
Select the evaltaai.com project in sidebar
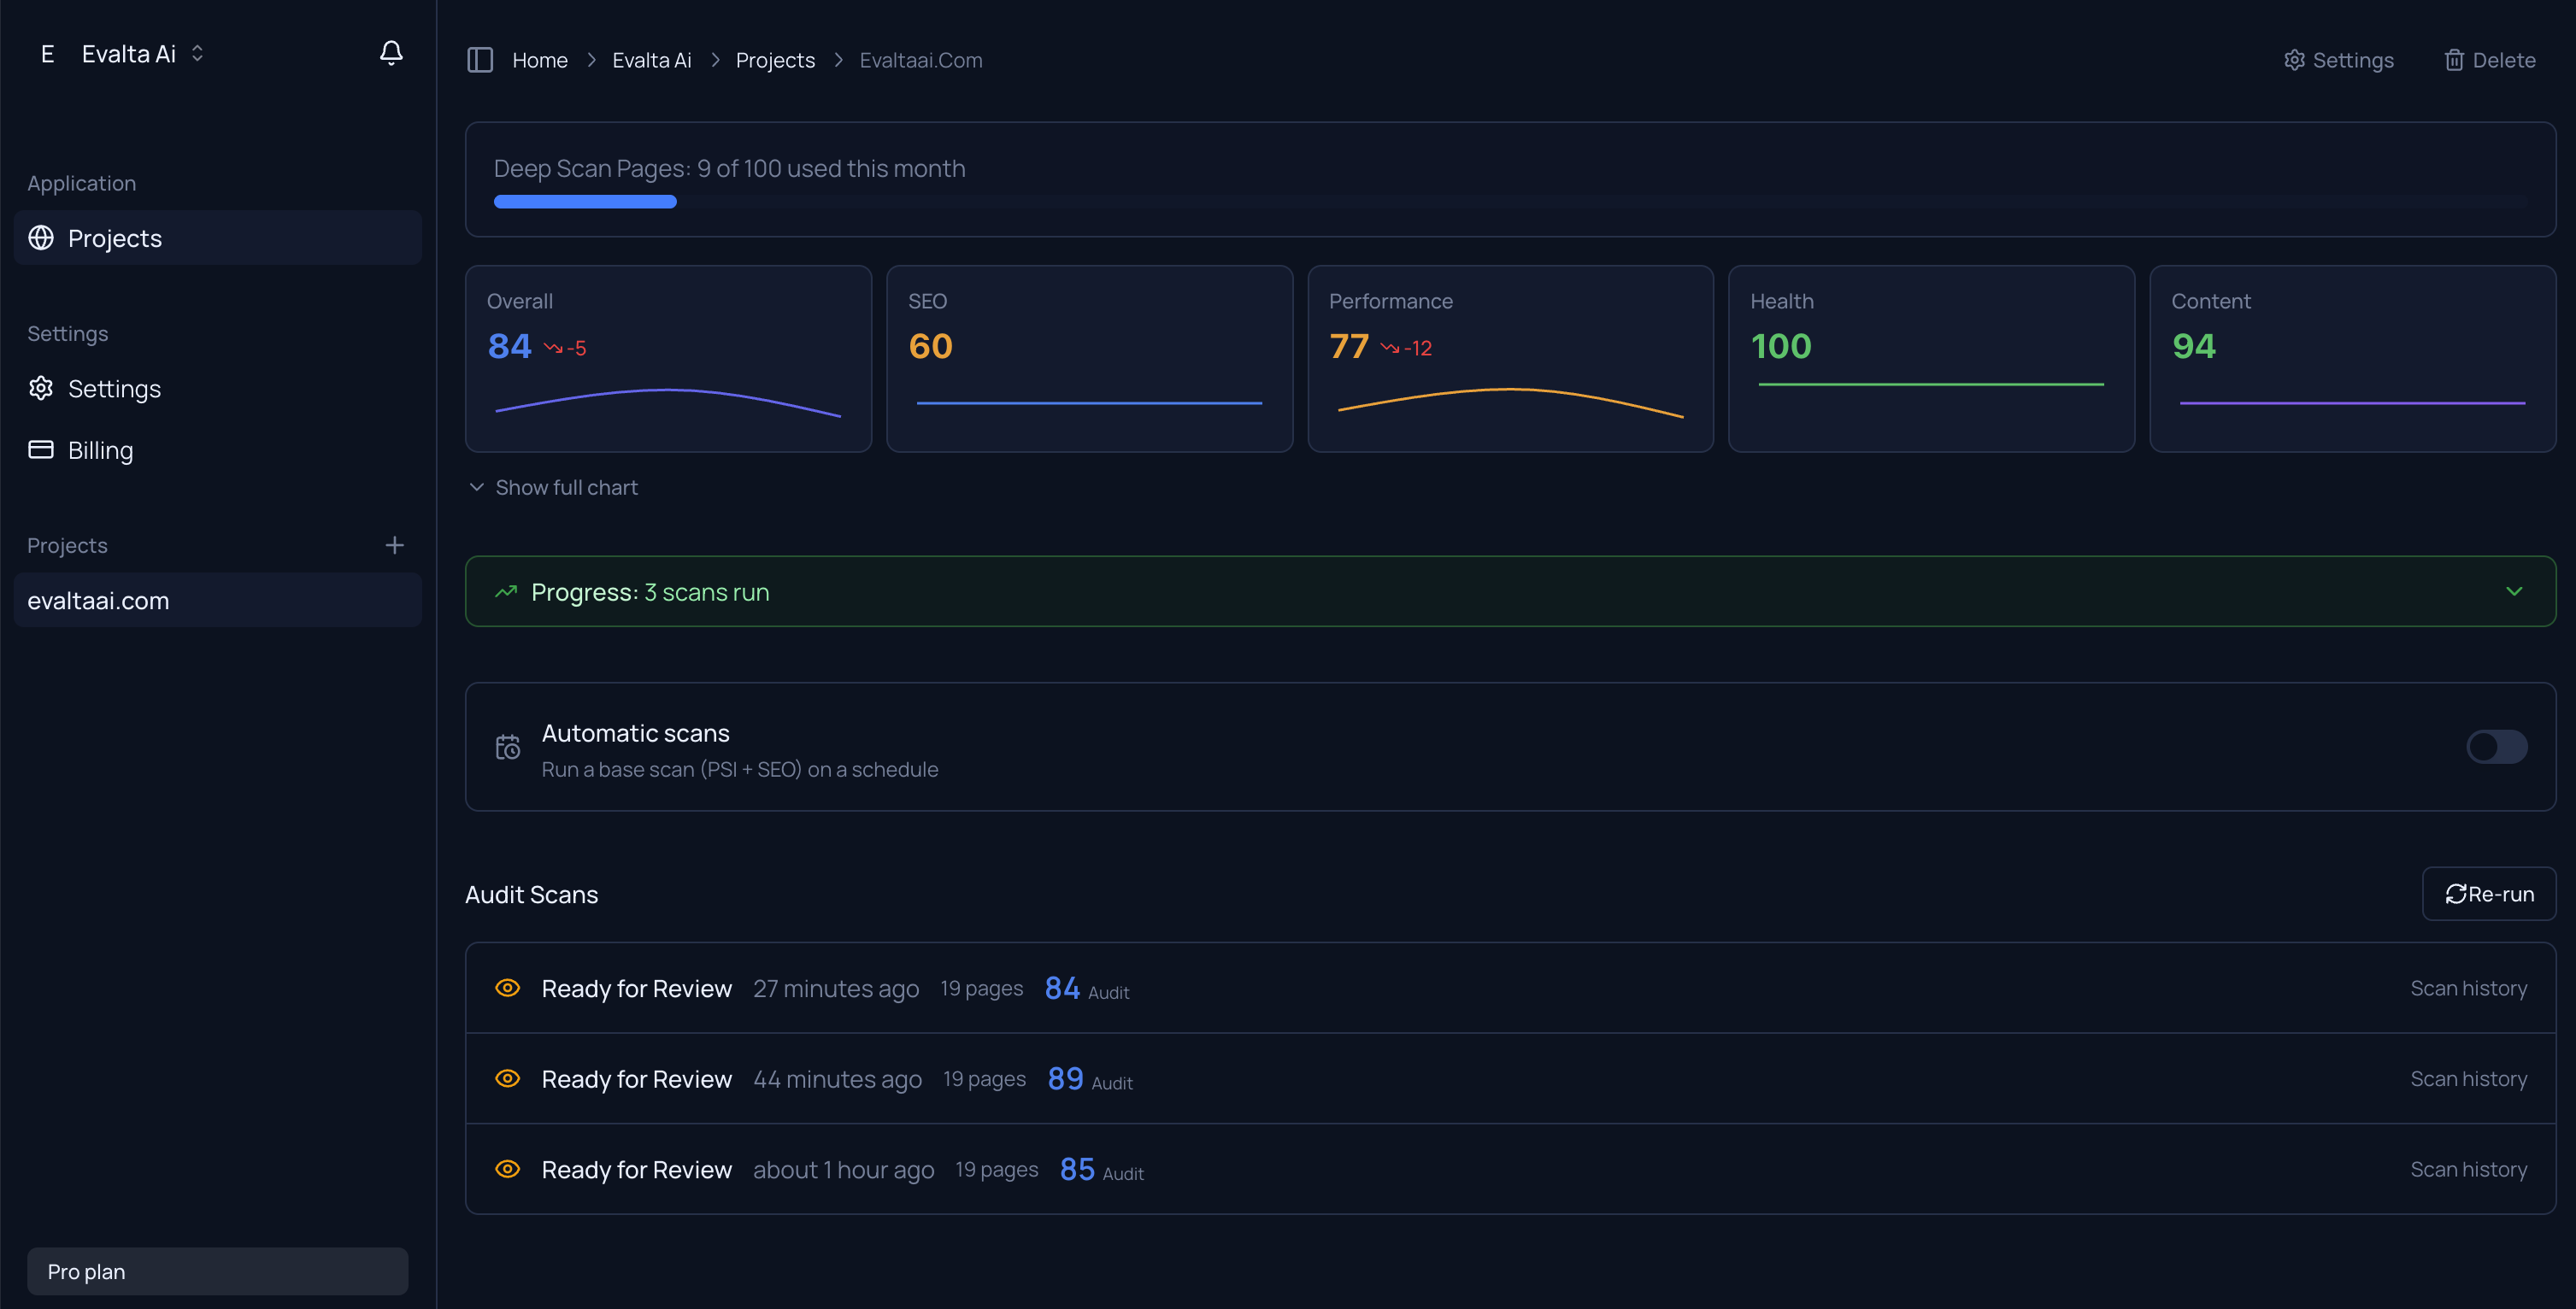point(98,600)
